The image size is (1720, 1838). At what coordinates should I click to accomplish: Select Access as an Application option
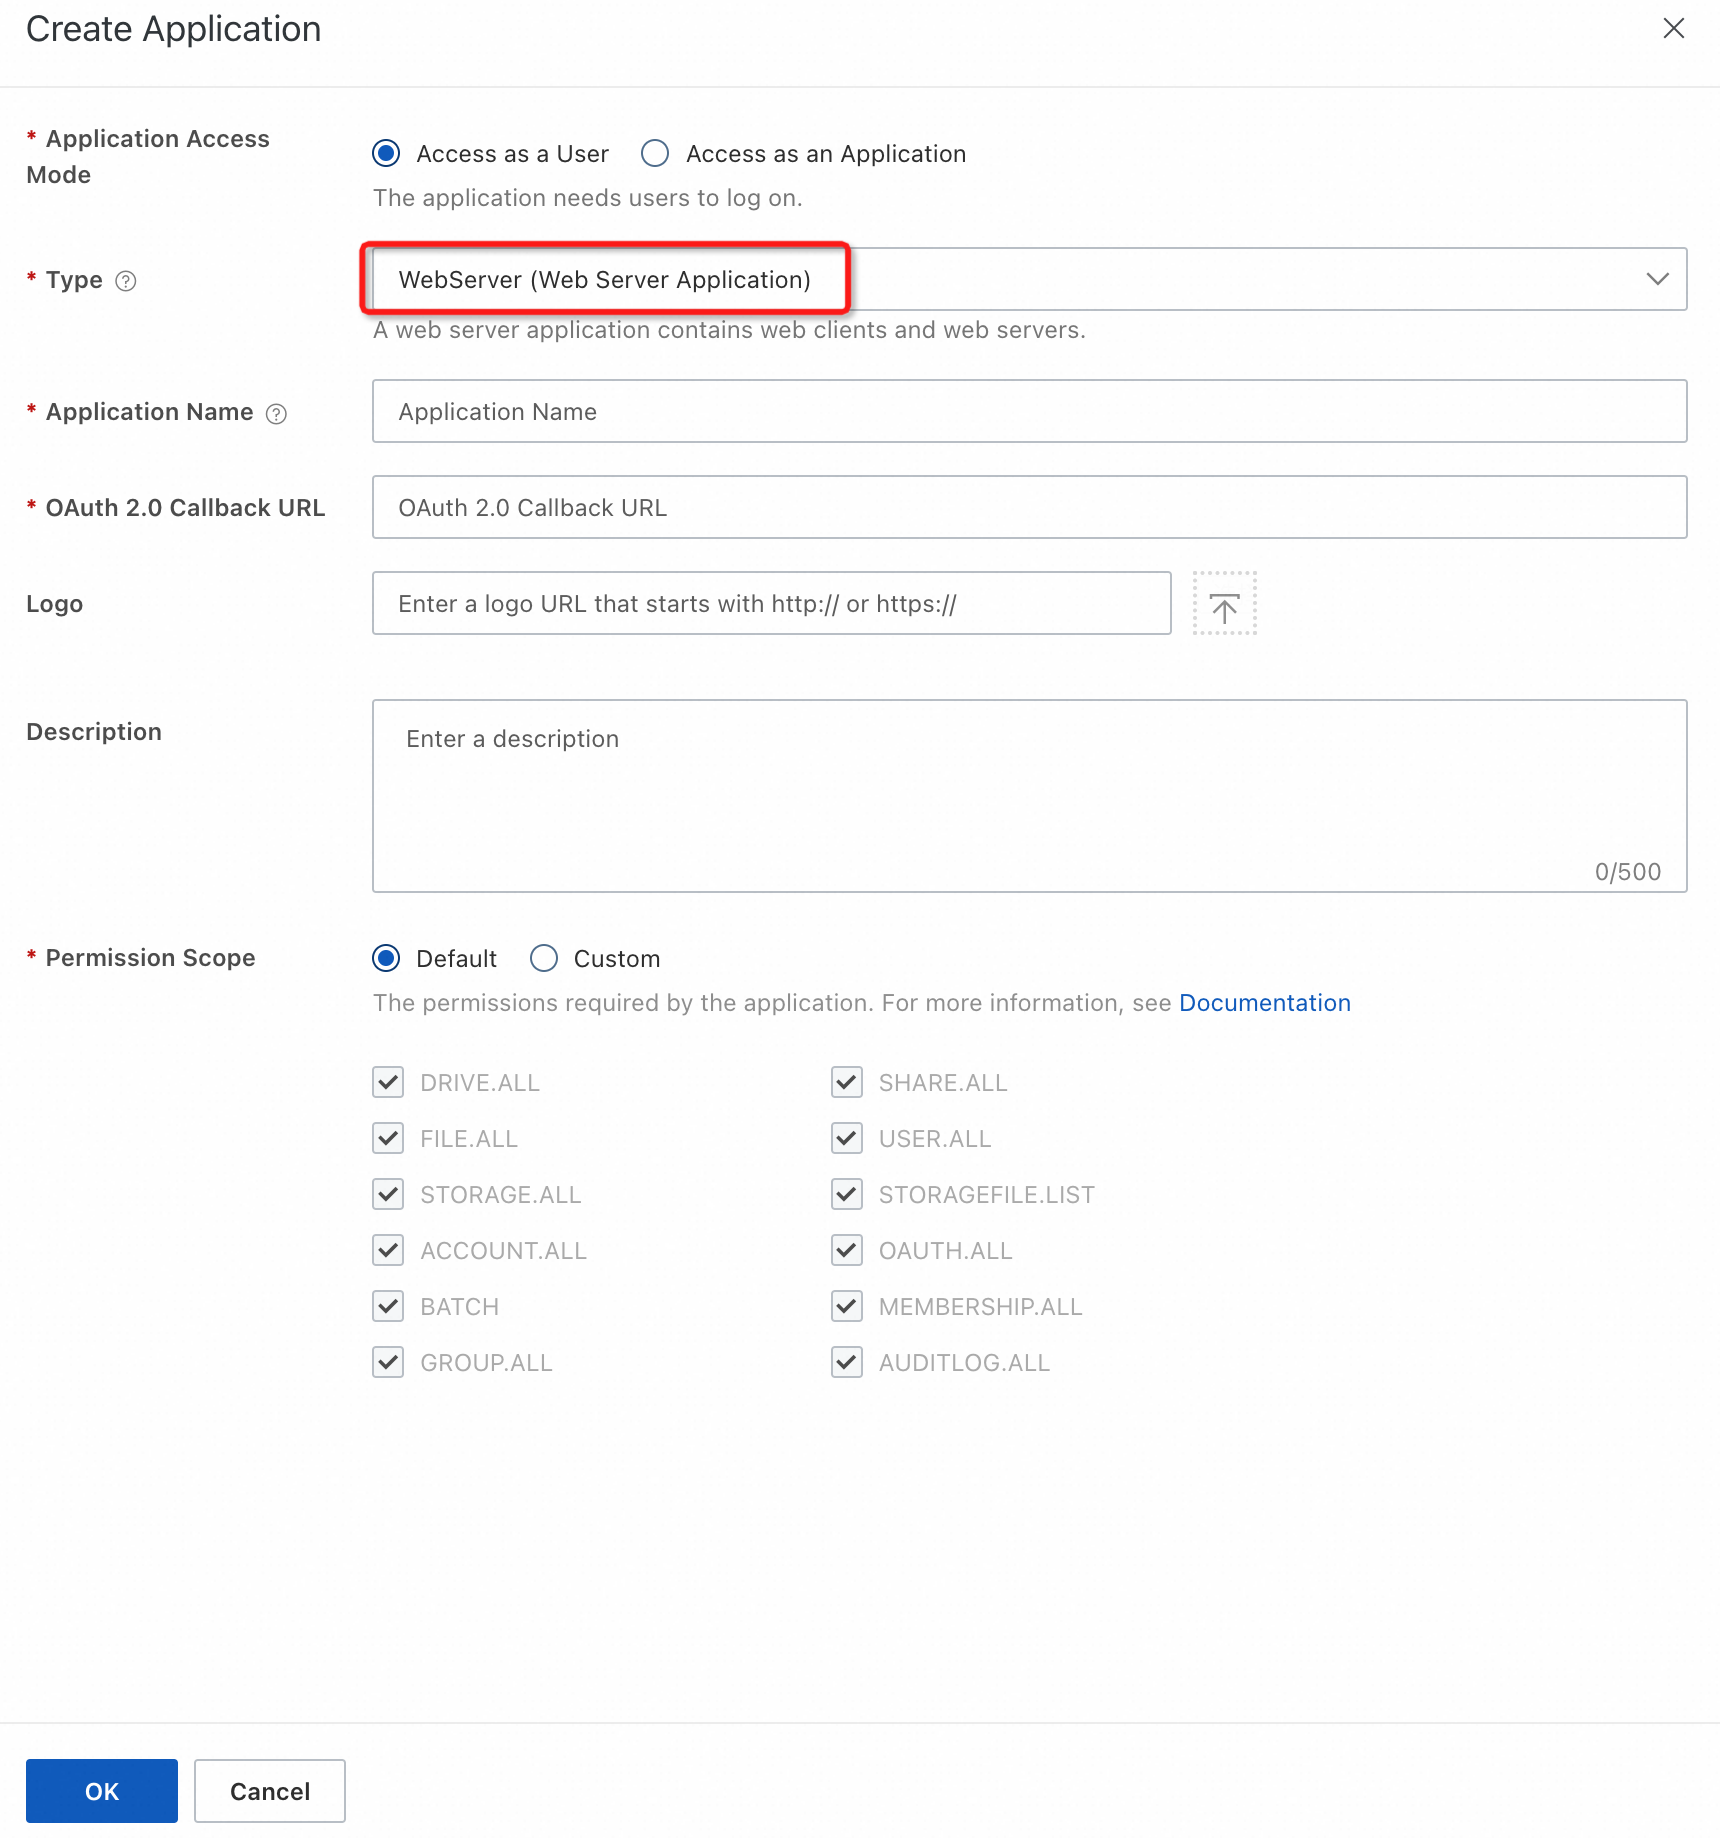[655, 154]
